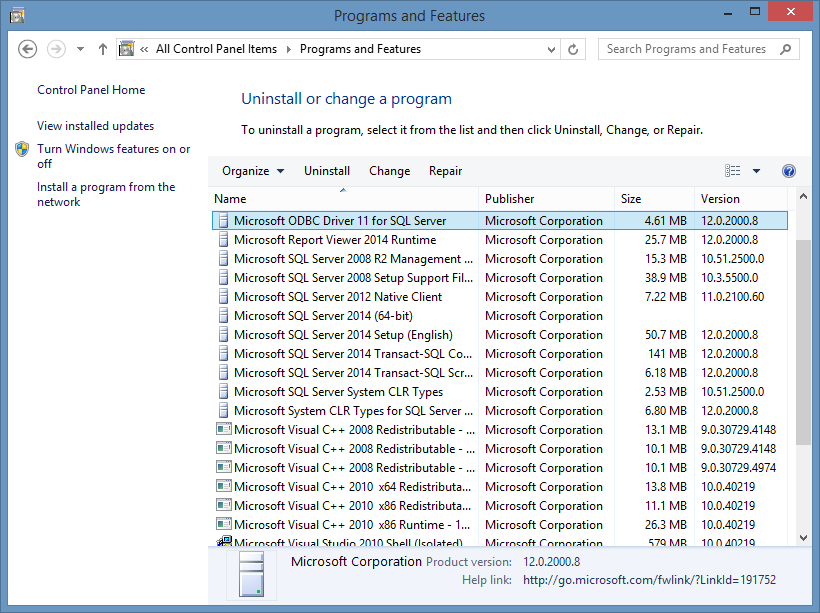The image size is (820, 613).
Task: Click All Control Panel Items breadcrumb
Action: pyautogui.click(x=216, y=49)
